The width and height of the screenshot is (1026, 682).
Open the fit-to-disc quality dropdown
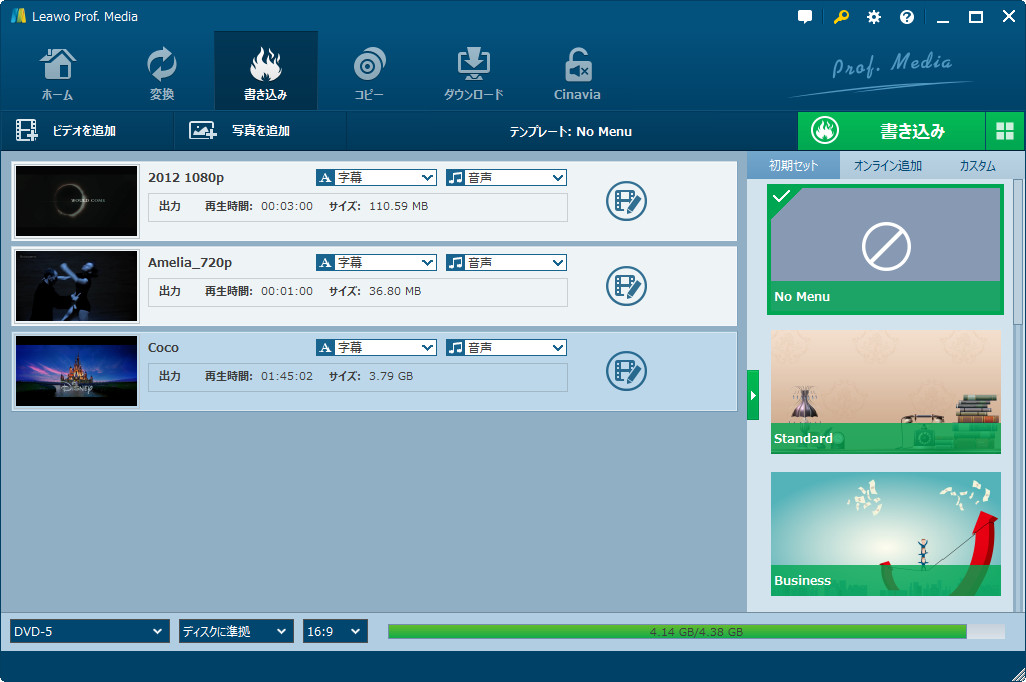pyautogui.click(x=236, y=632)
